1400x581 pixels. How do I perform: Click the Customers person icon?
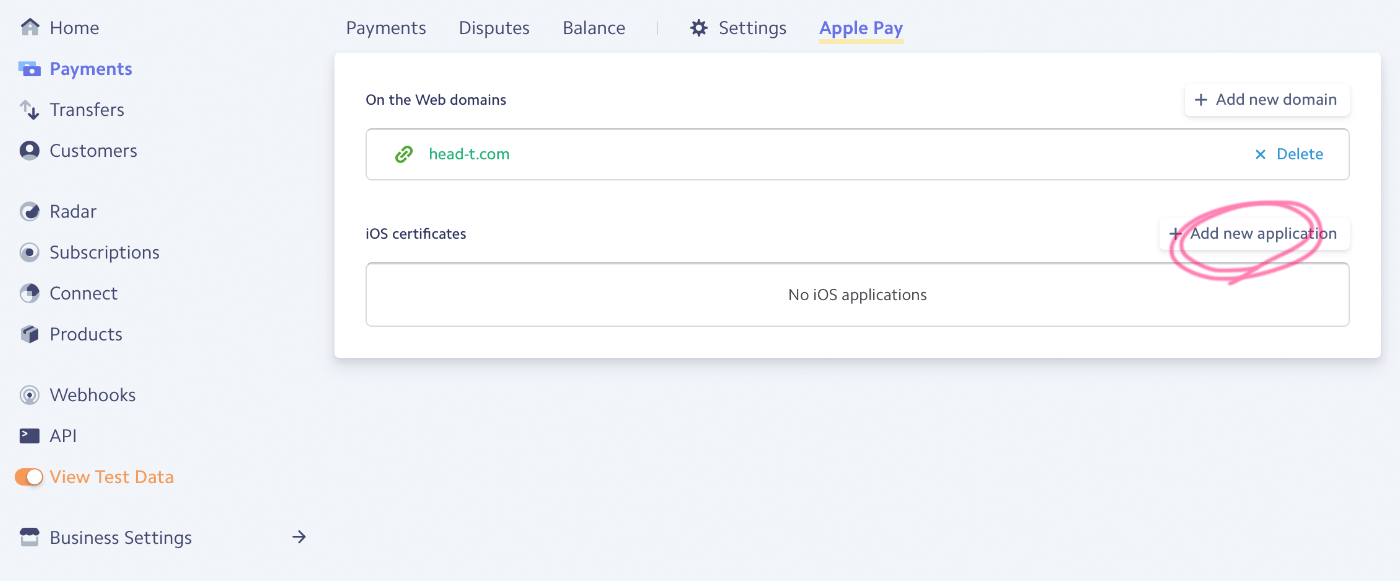pyautogui.click(x=30, y=151)
